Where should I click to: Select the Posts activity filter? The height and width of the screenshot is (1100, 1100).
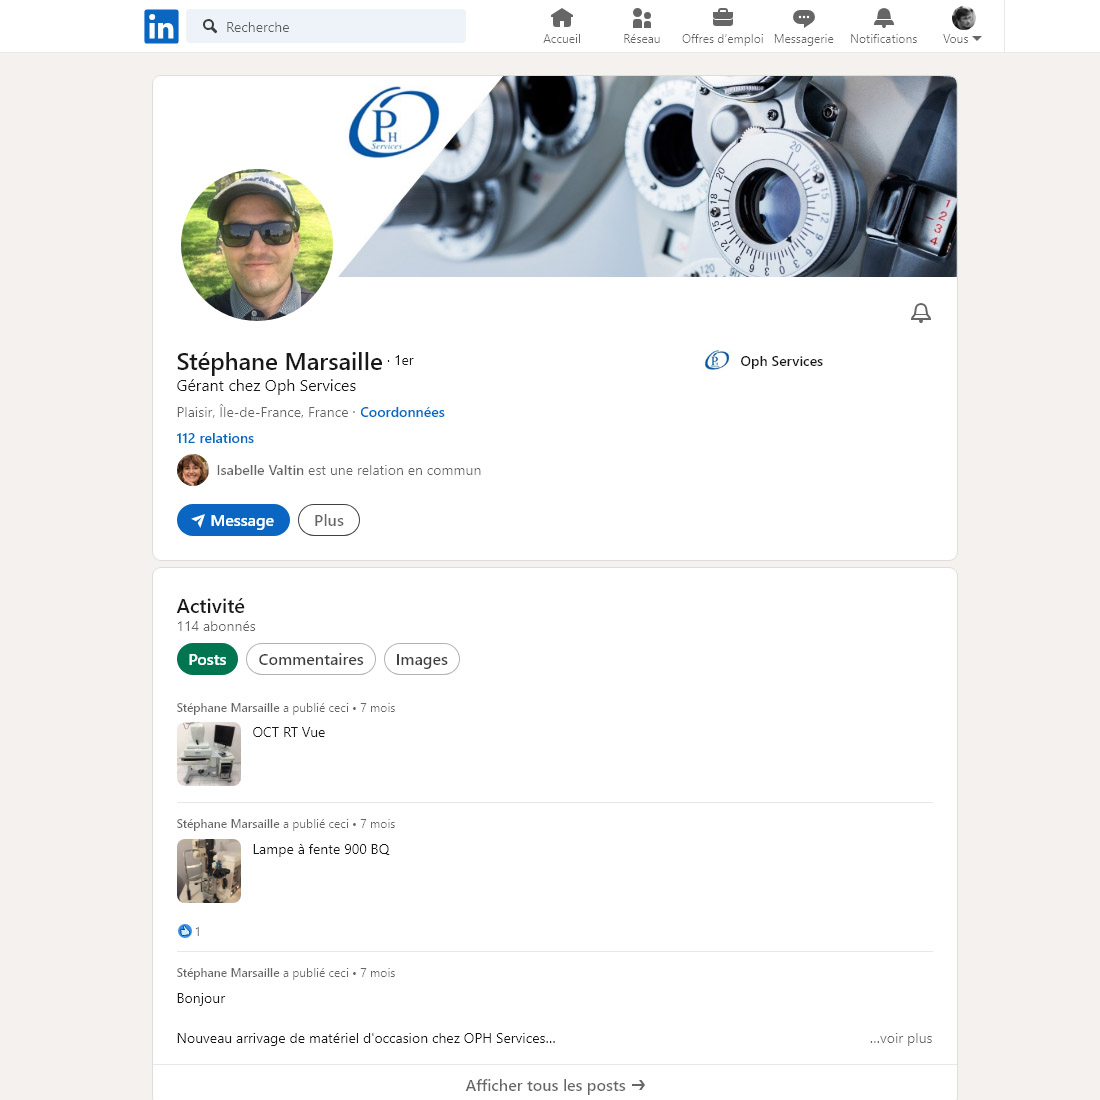pos(207,660)
